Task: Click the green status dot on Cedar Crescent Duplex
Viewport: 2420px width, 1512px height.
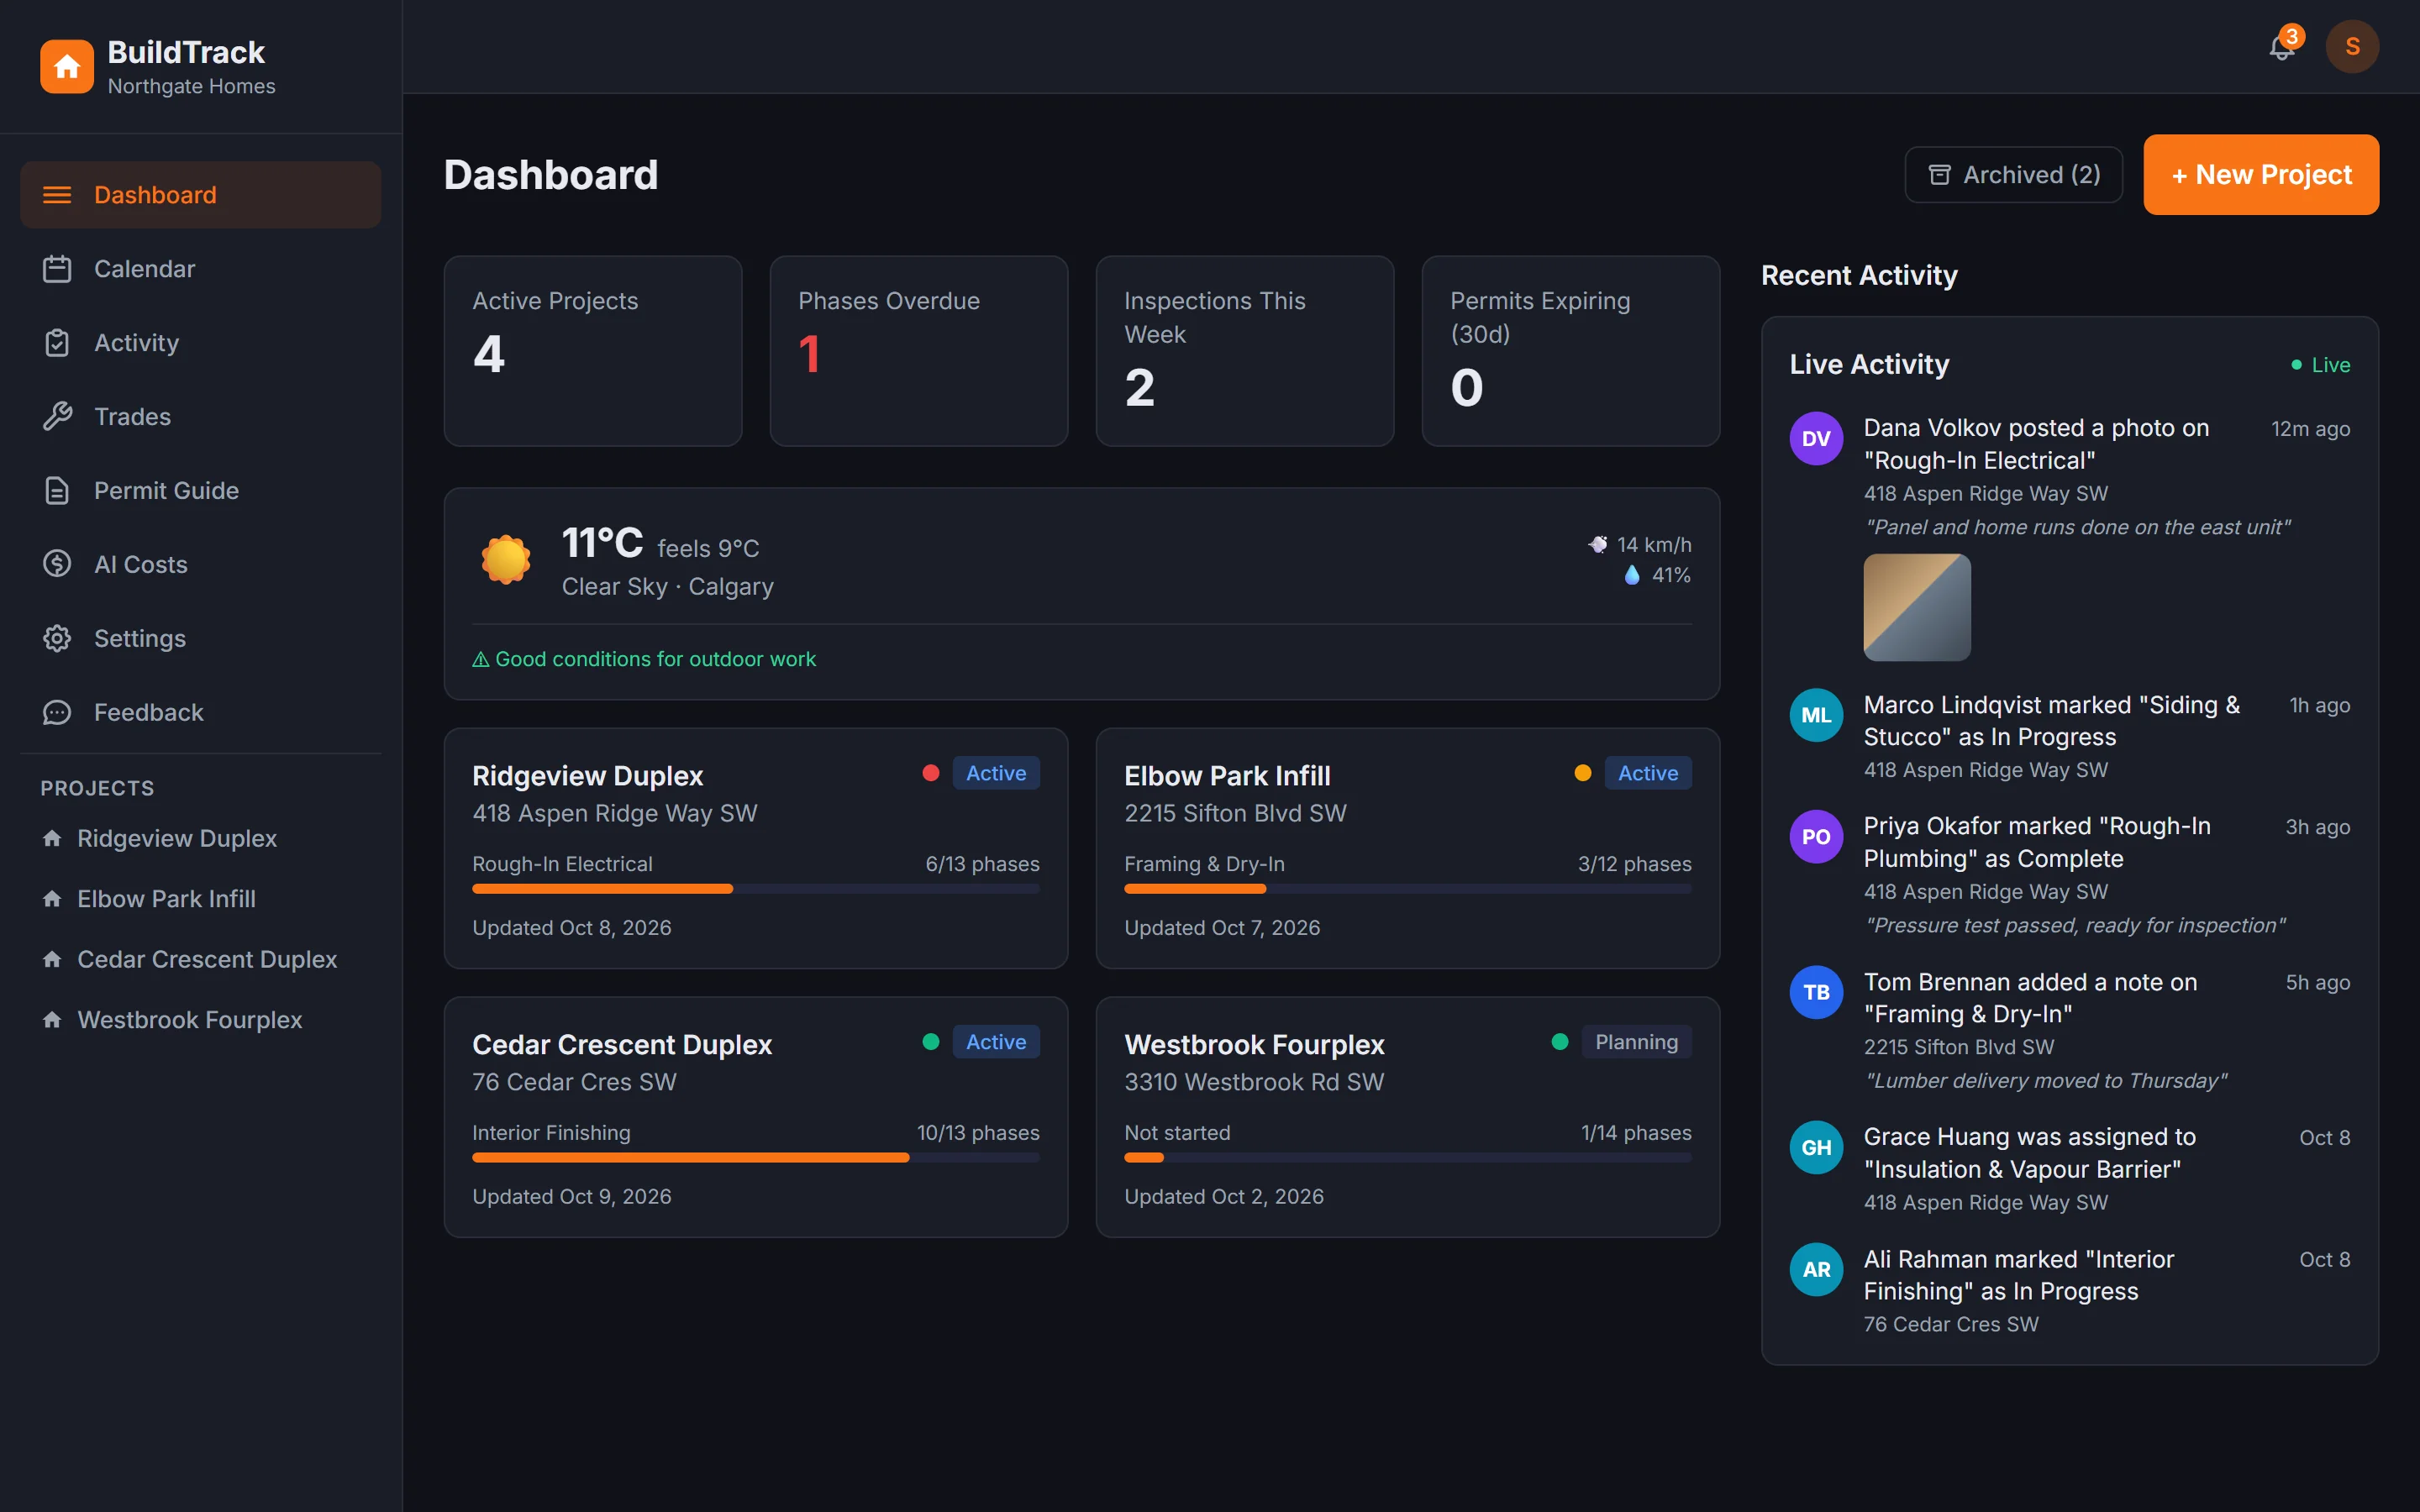Action: pos(931,1042)
